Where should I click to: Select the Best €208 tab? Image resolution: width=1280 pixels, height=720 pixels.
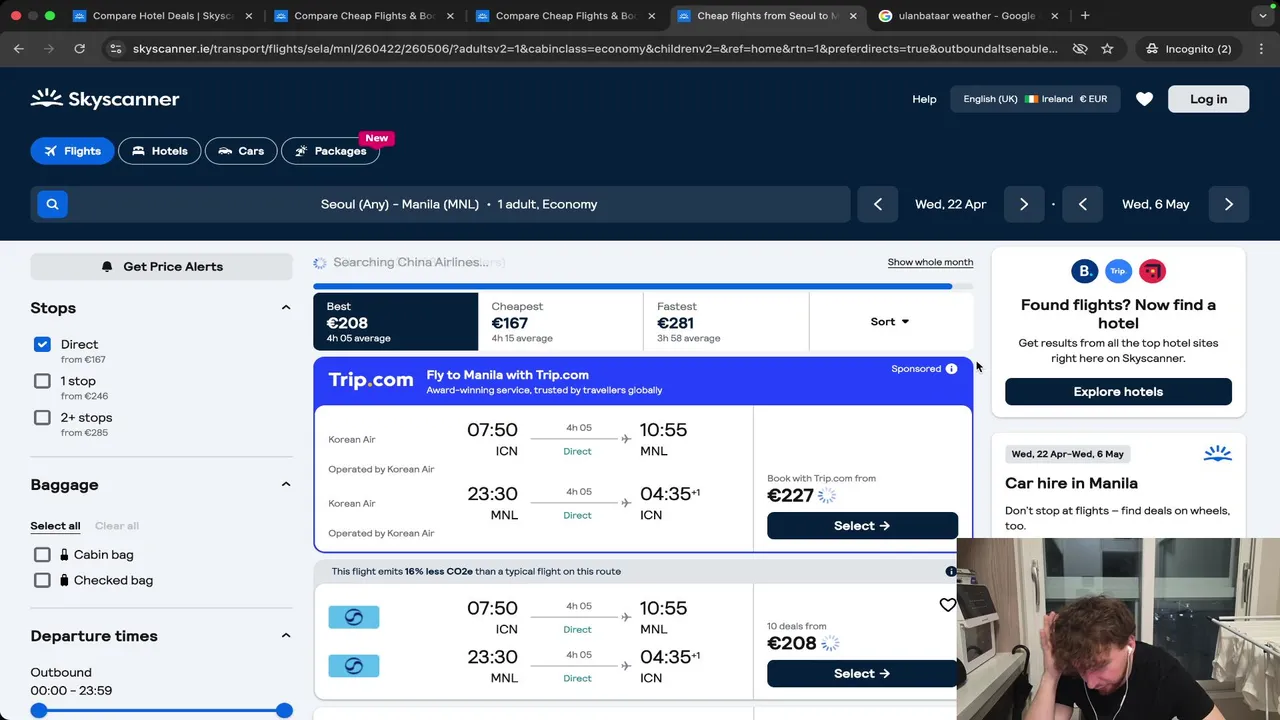tap(396, 322)
